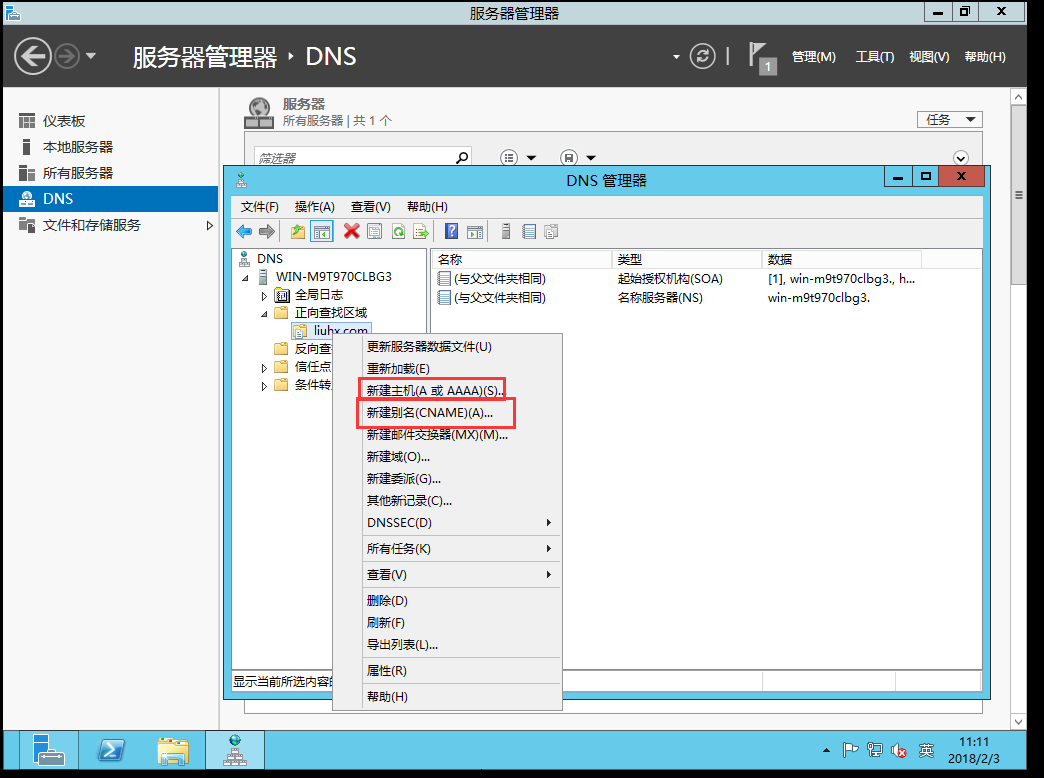
Task: Open the 管理(M) menu in Server Manager
Action: pyautogui.click(x=814, y=57)
